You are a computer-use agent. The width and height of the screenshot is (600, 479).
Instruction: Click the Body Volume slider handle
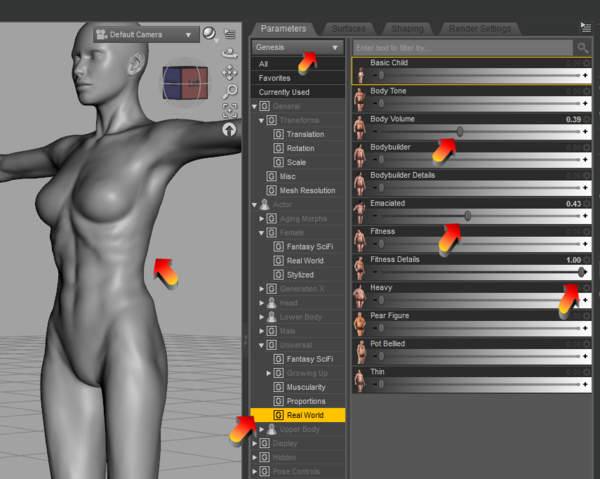460,132
